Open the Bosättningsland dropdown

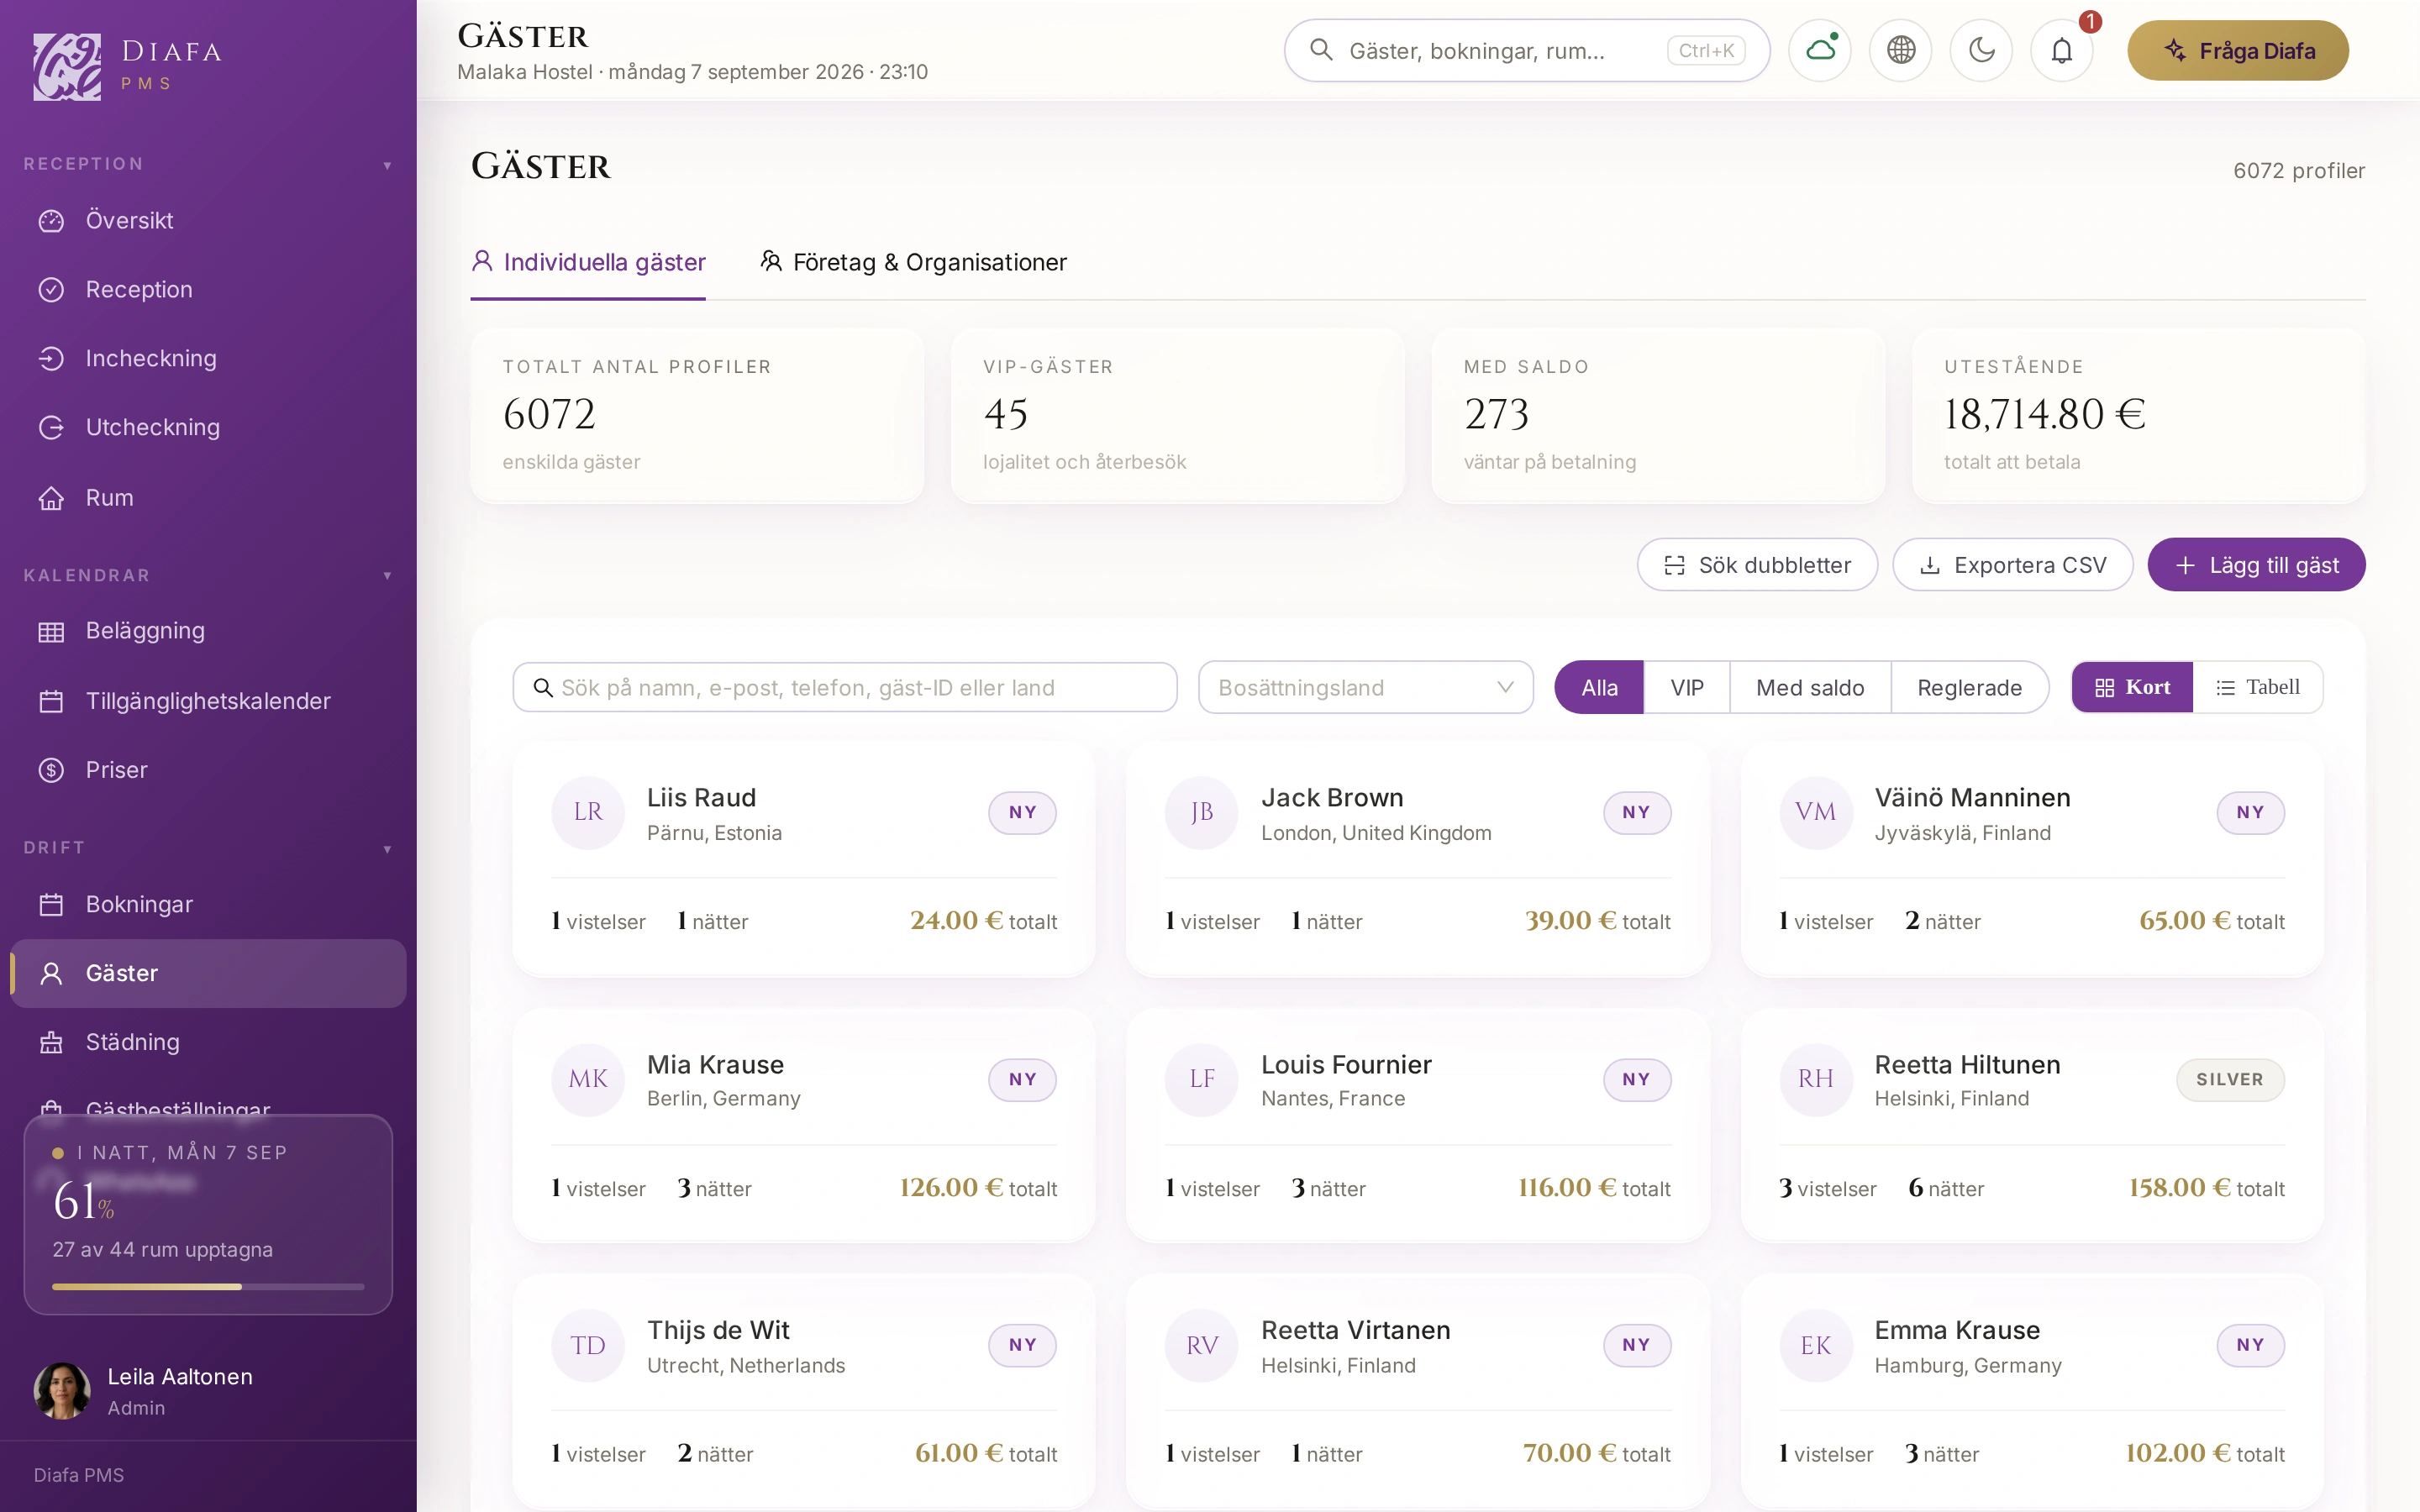1365,687
